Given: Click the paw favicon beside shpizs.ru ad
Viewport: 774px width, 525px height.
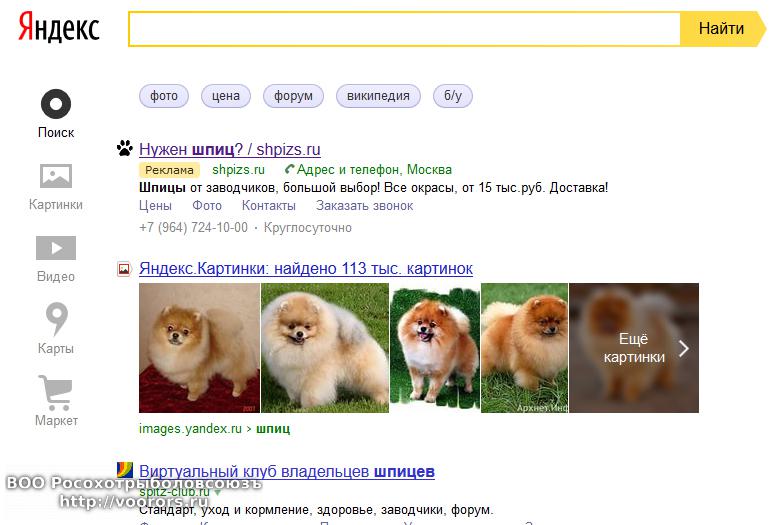Looking at the screenshot, I should point(124,149).
